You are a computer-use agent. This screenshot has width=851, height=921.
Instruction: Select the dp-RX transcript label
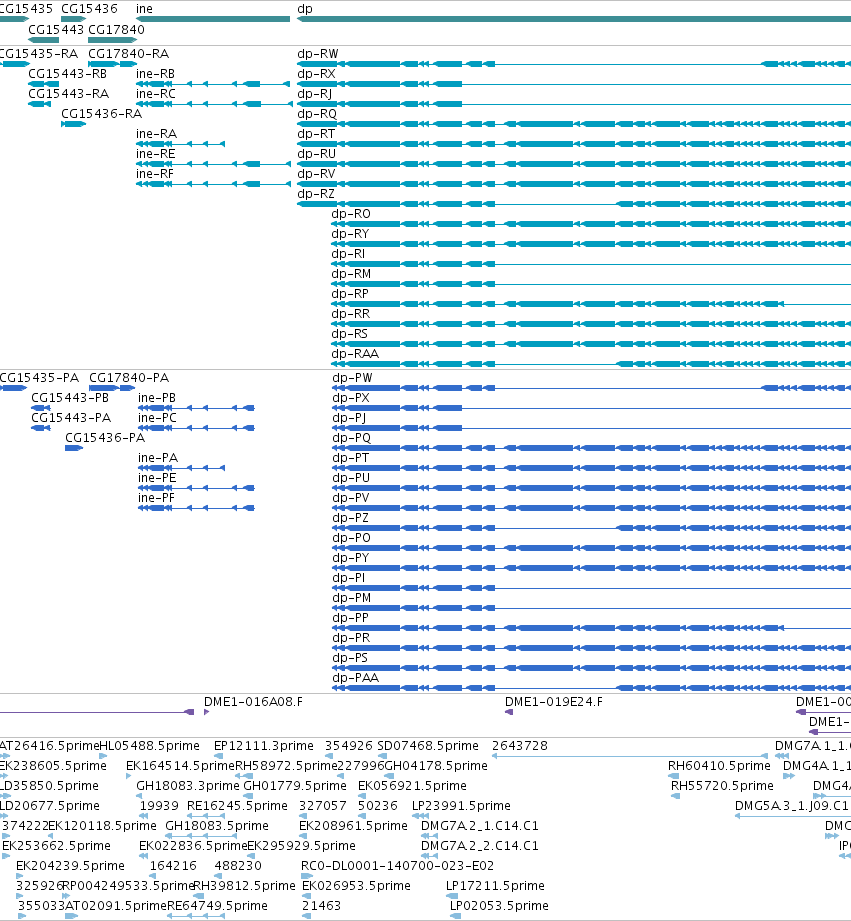coord(317,73)
